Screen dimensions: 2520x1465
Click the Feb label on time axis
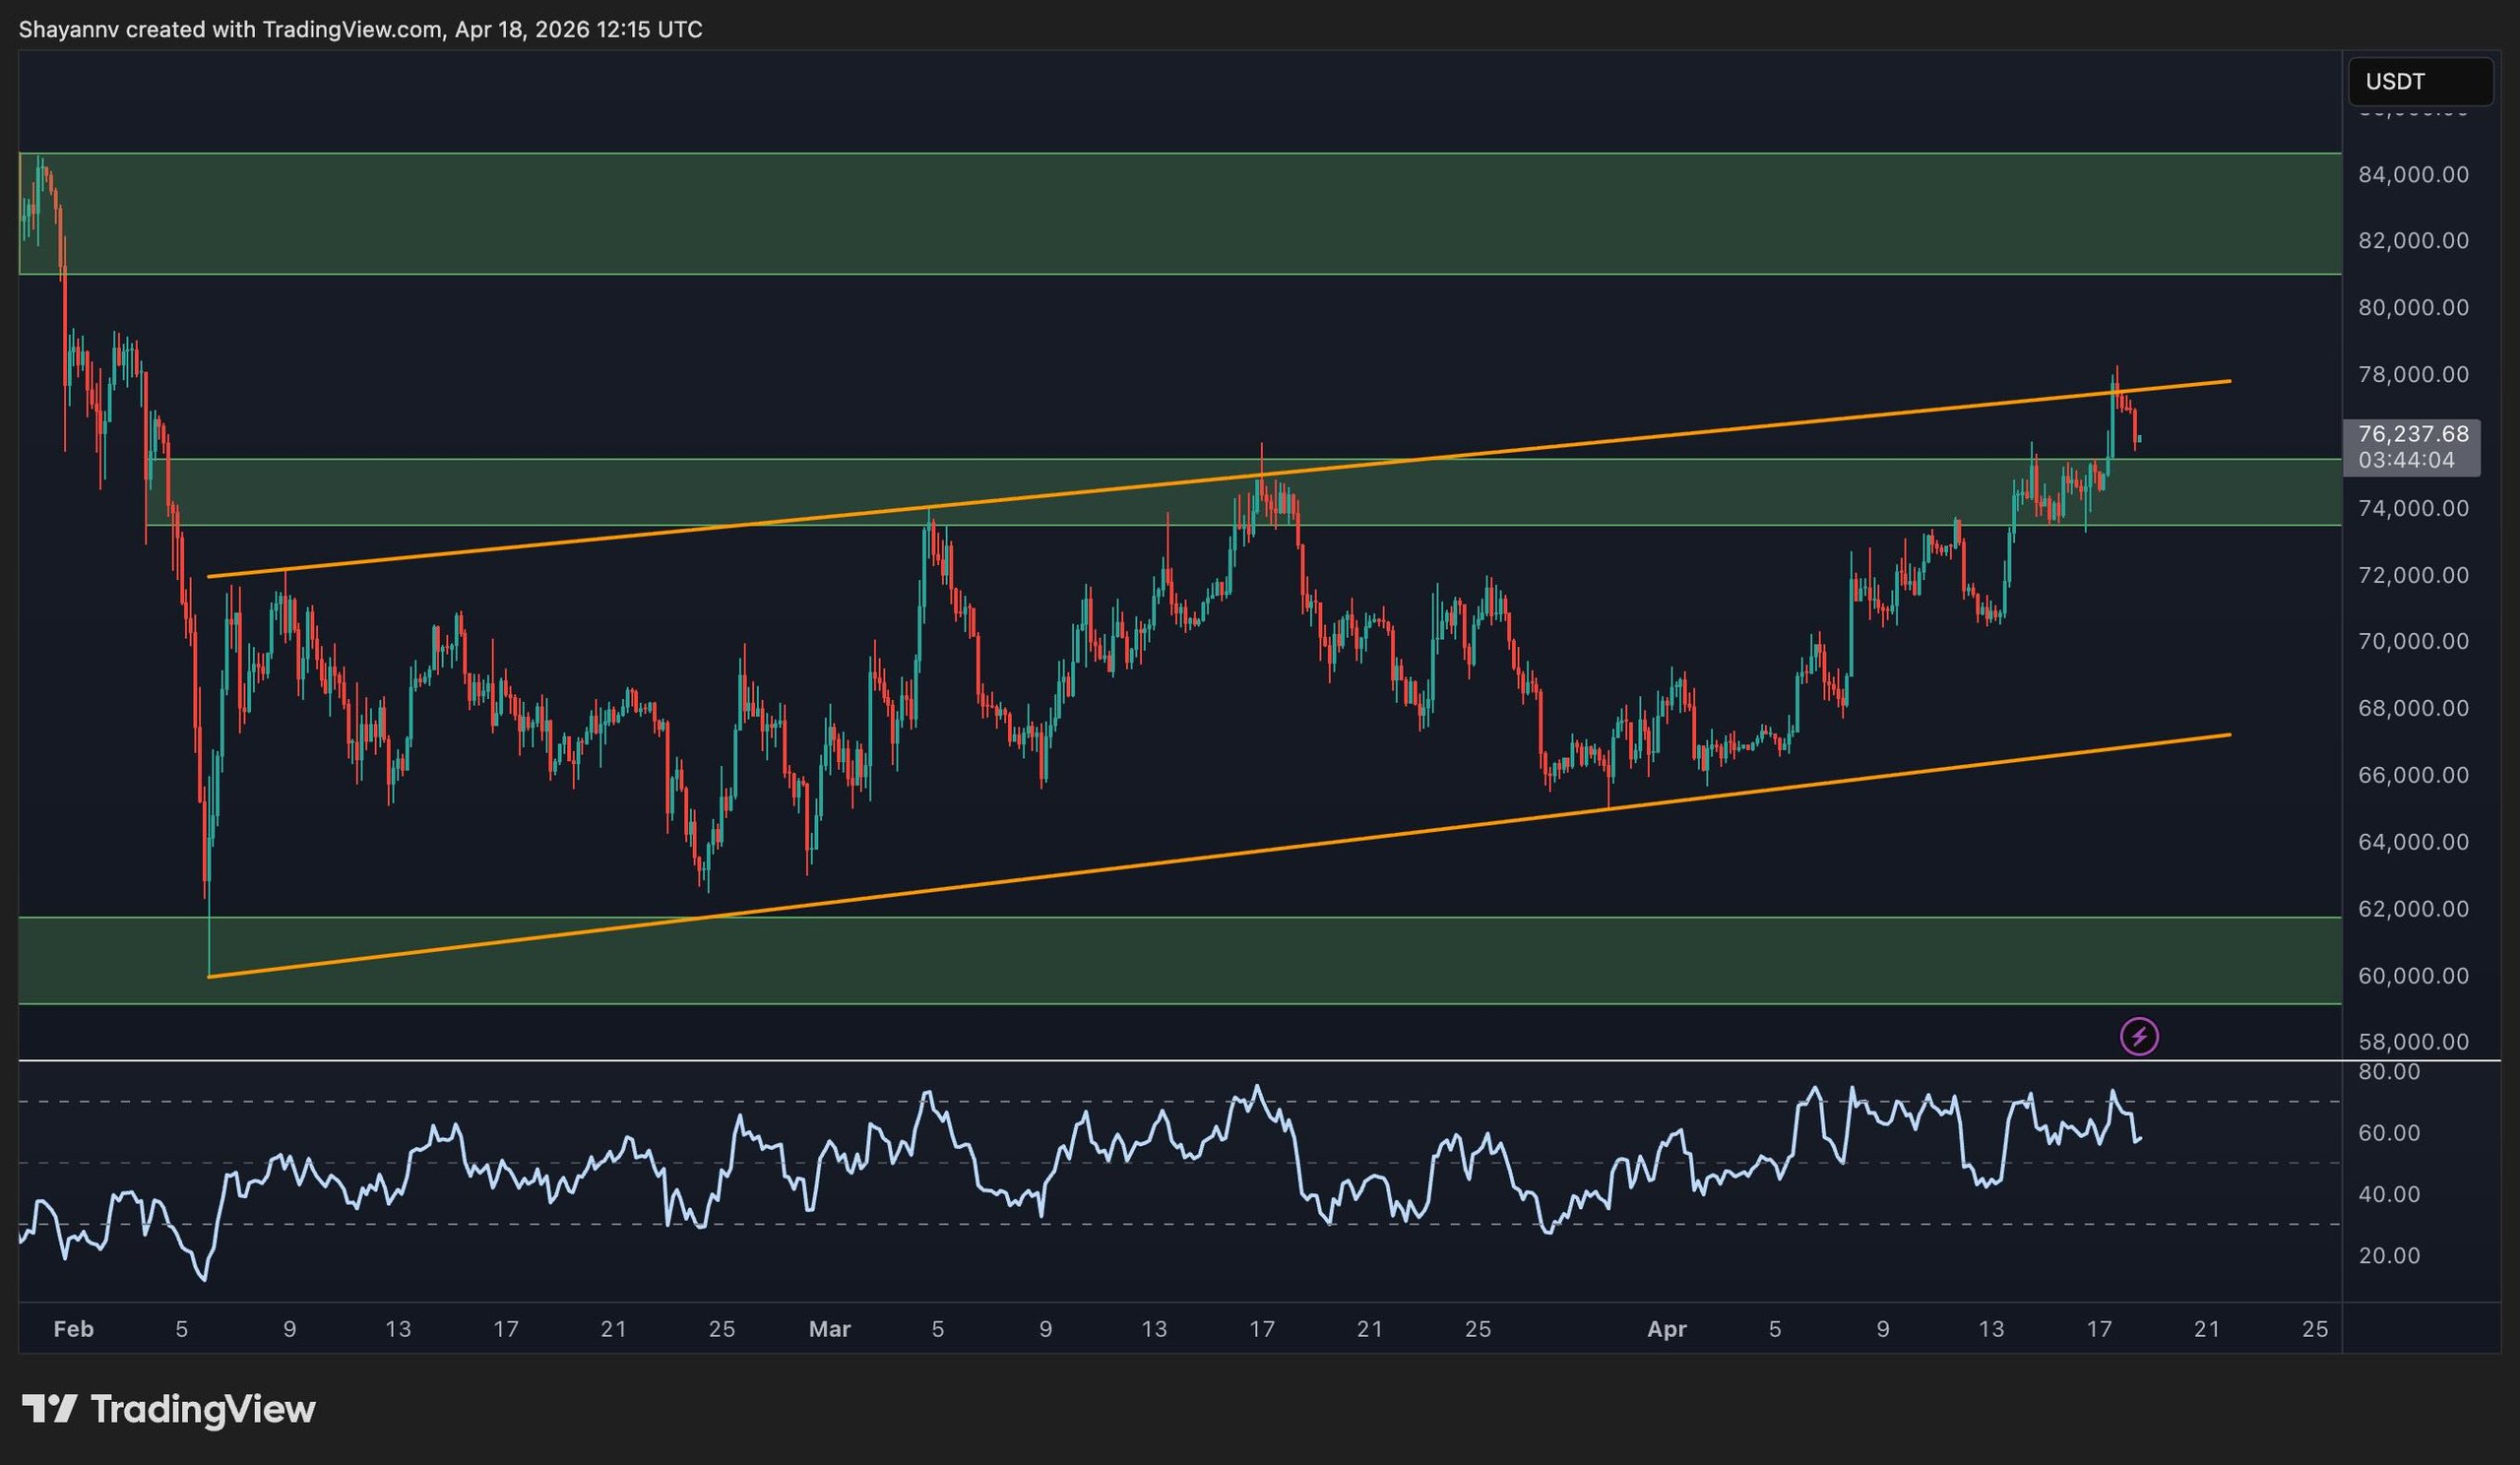point(73,1329)
